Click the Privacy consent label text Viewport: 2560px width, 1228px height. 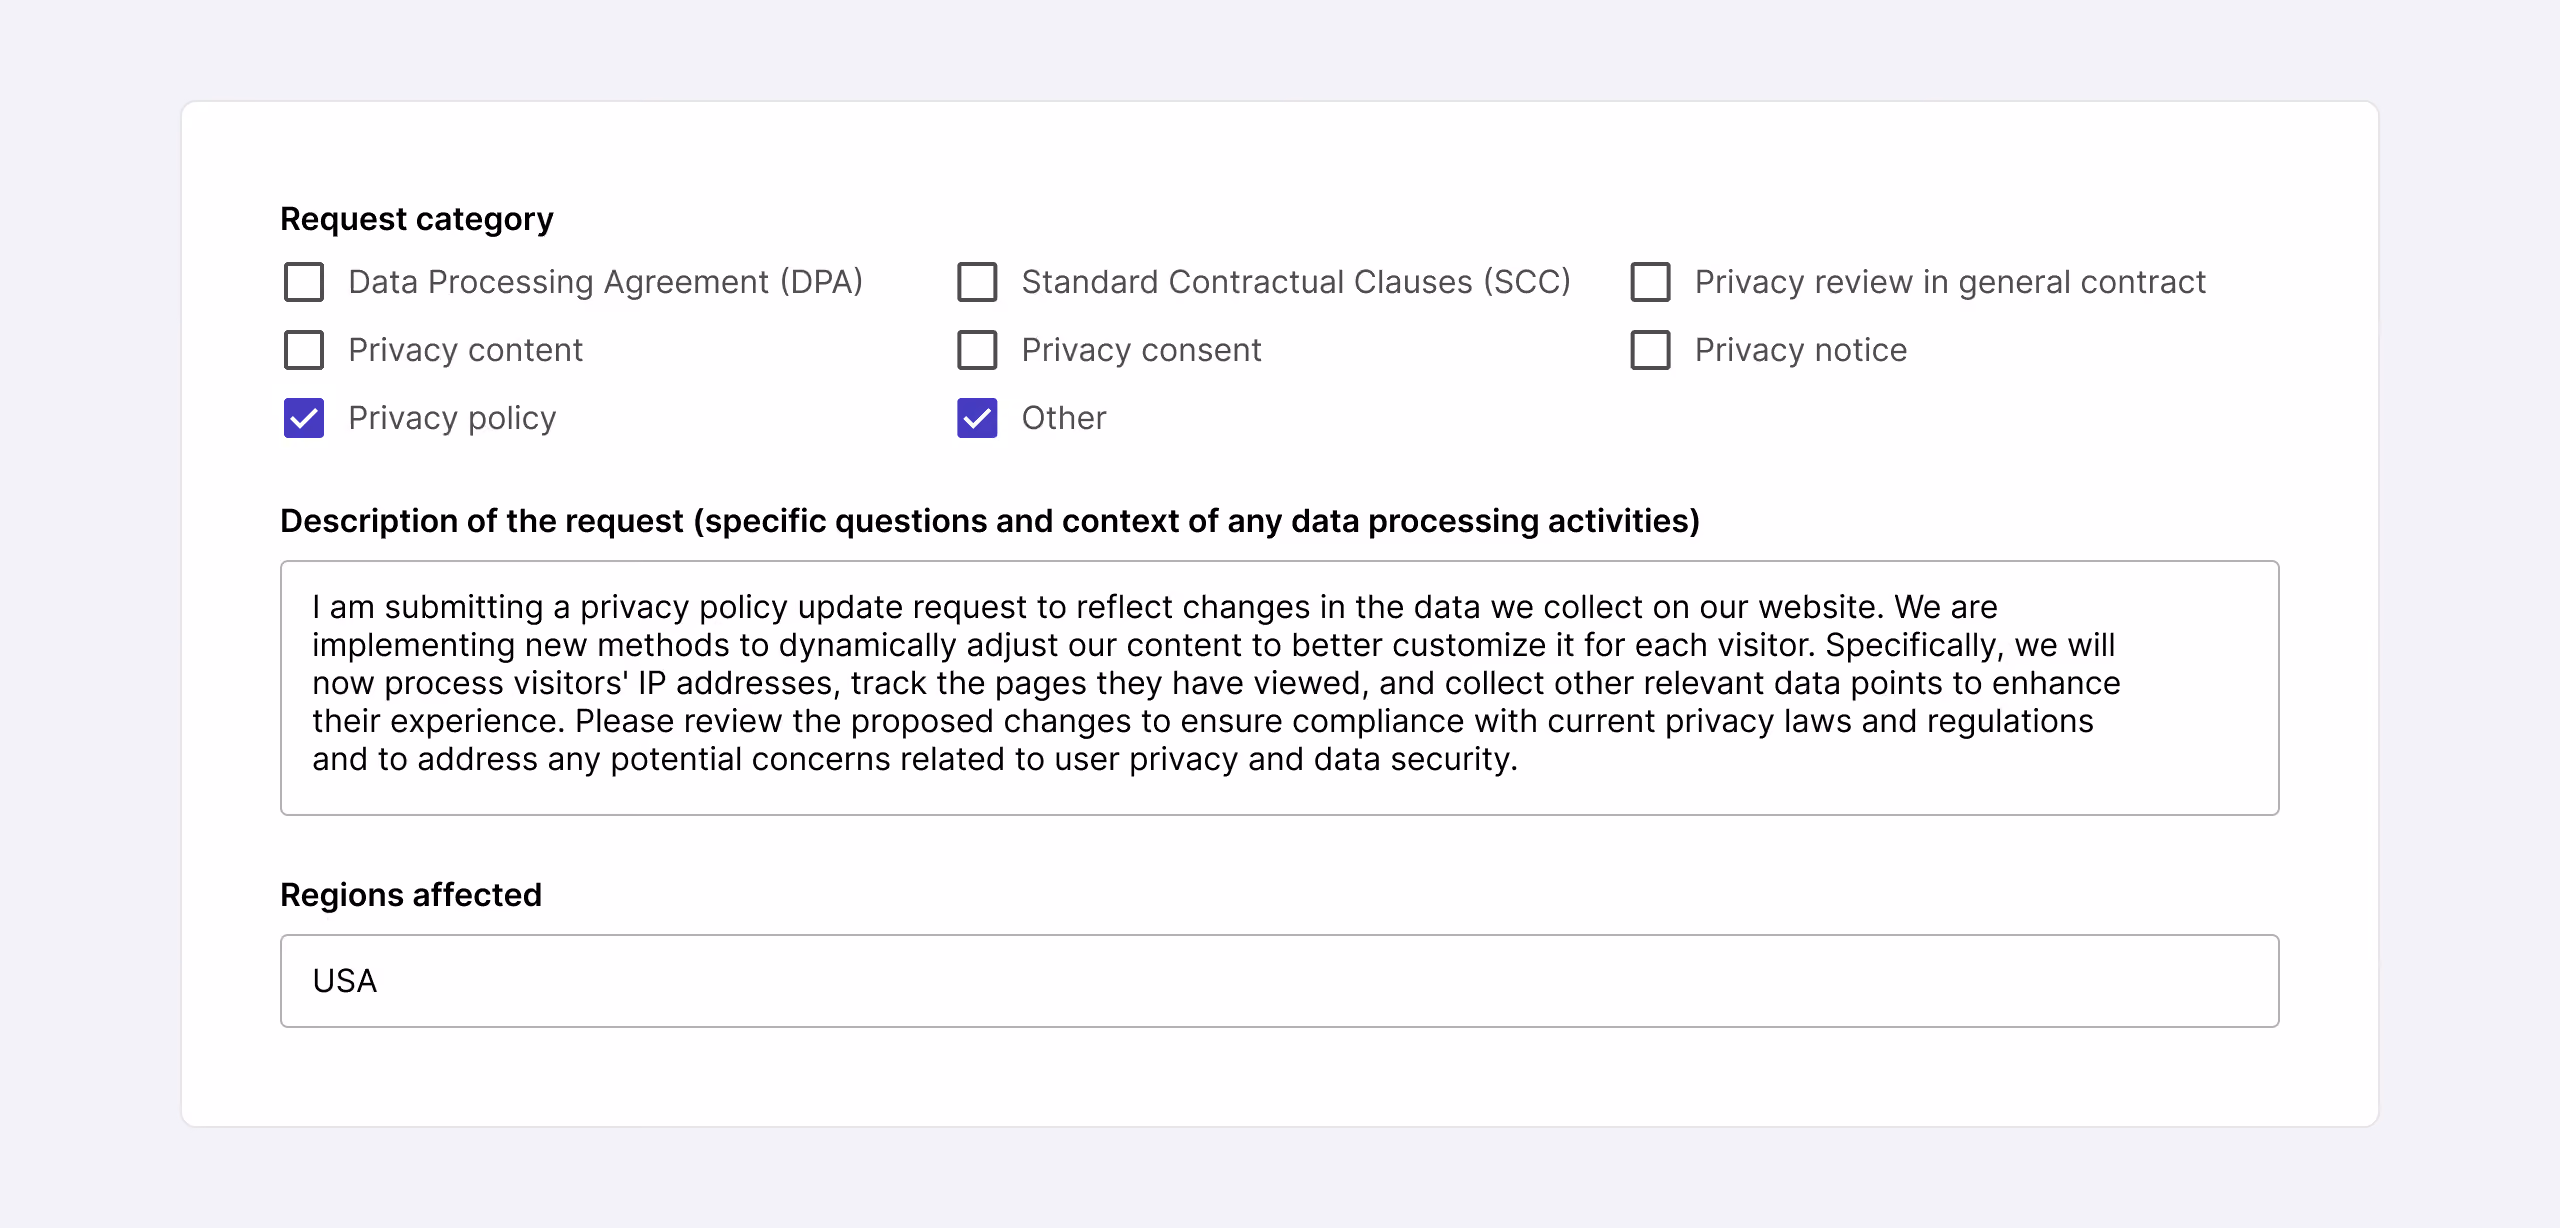pyautogui.click(x=1141, y=350)
